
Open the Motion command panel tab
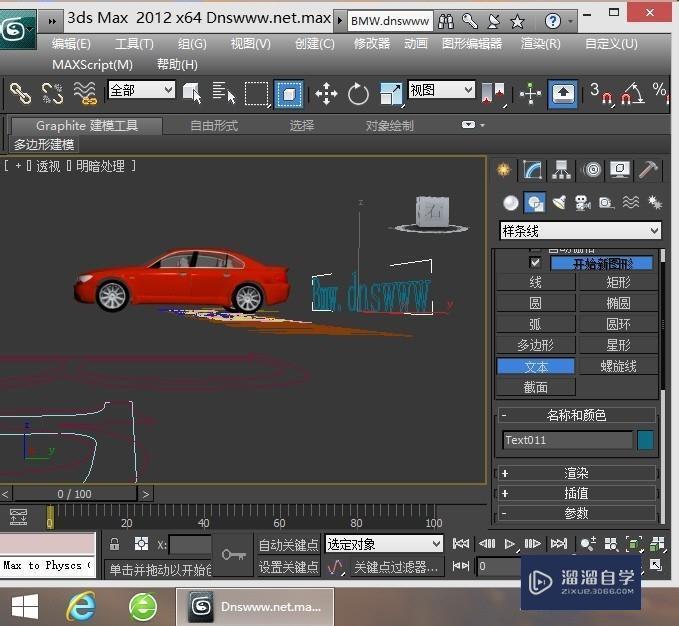point(592,170)
